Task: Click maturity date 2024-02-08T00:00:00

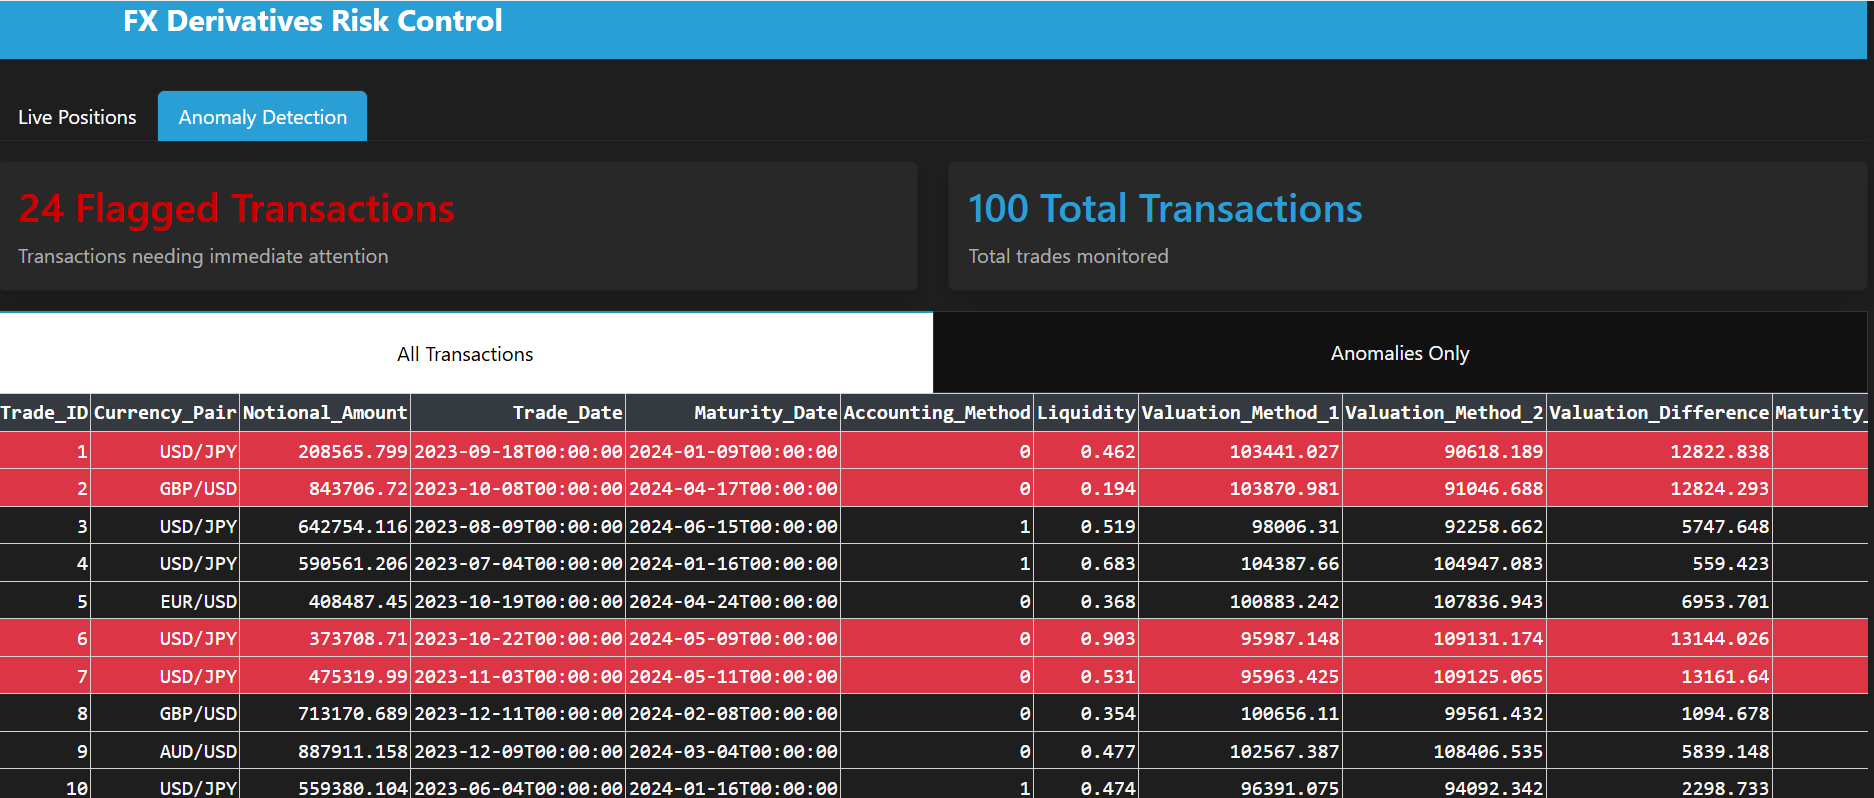Action: [733, 713]
